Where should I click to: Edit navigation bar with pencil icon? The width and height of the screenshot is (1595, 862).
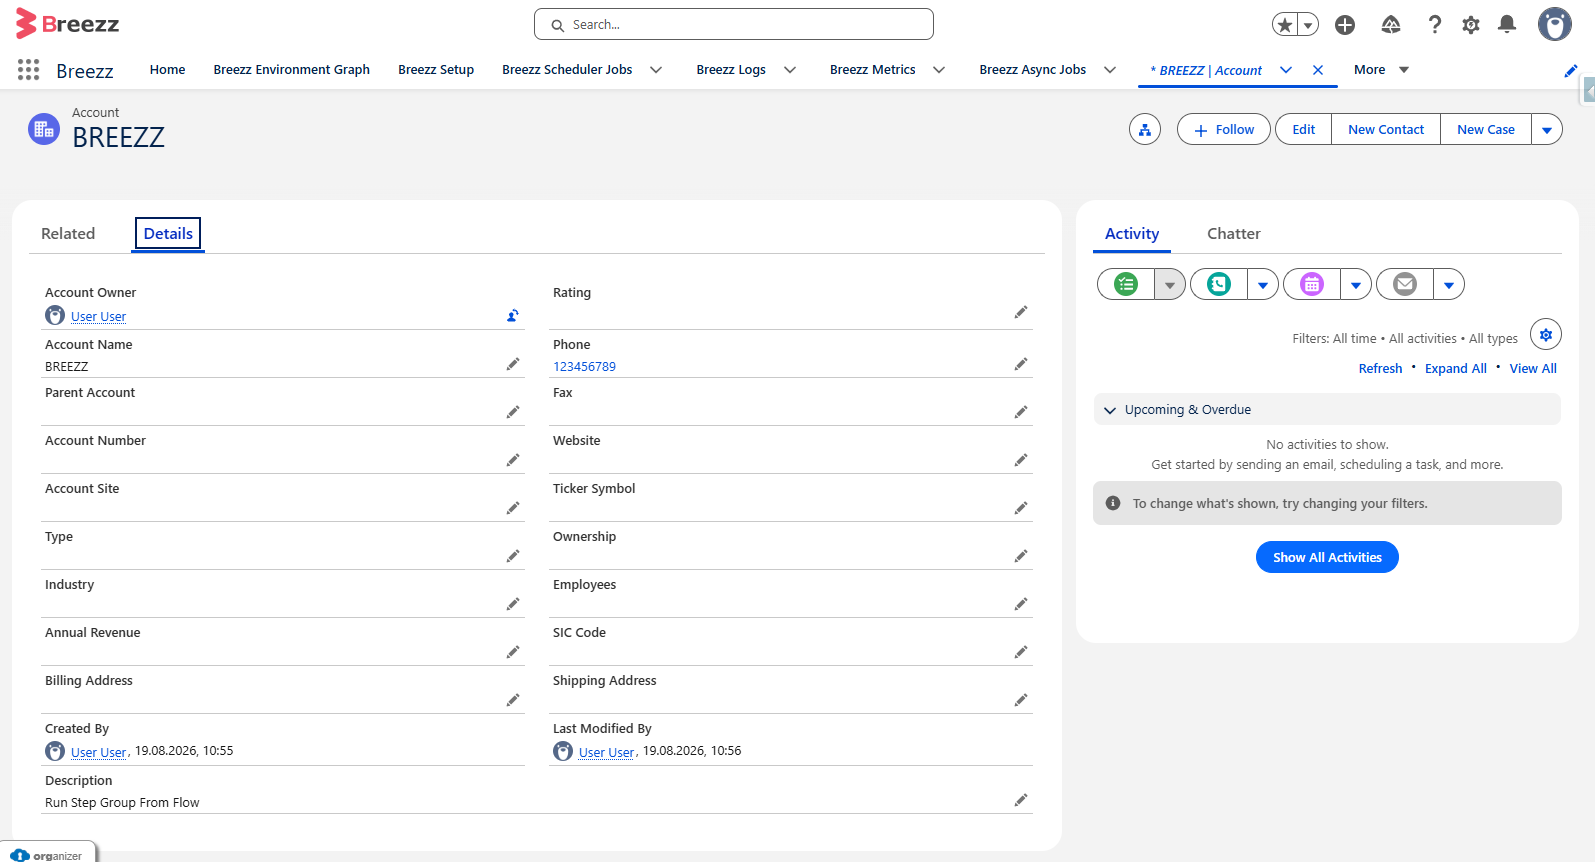click(1571, 71)
